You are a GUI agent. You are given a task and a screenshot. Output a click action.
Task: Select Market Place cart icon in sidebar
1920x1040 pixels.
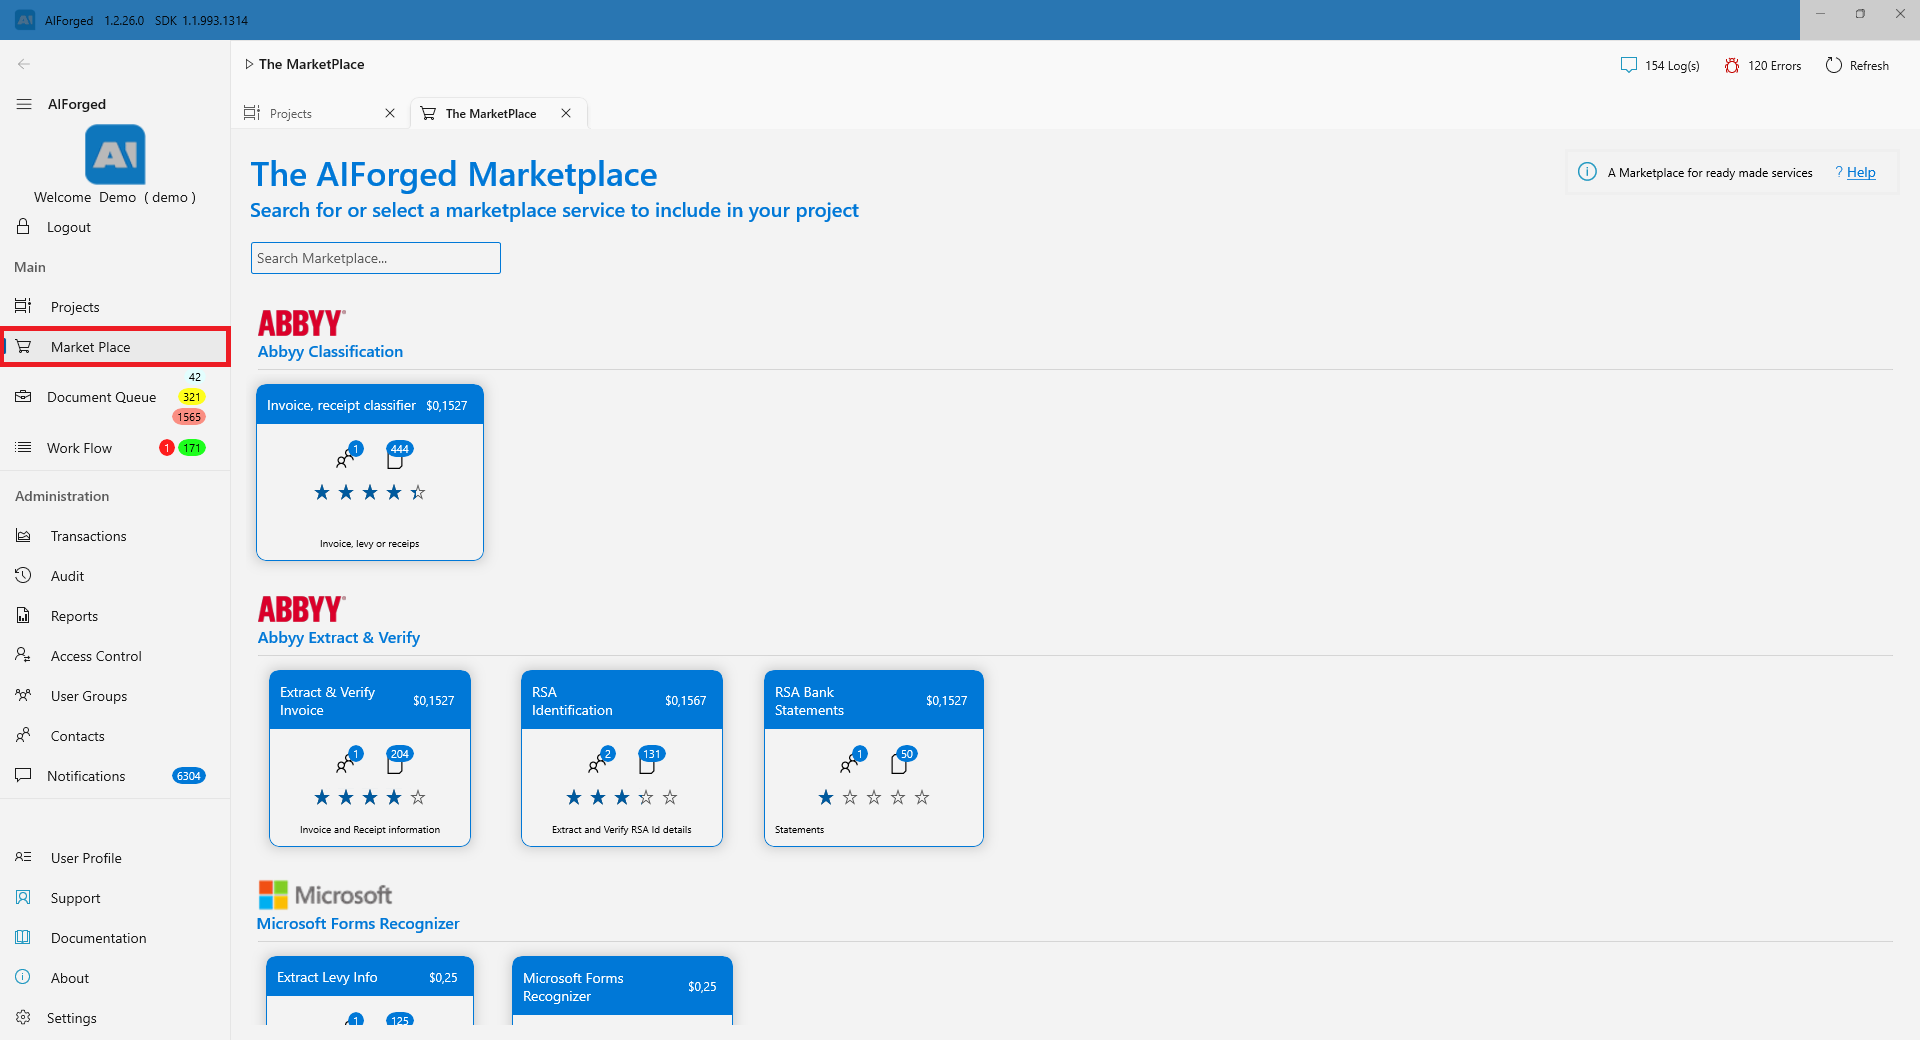23,347
